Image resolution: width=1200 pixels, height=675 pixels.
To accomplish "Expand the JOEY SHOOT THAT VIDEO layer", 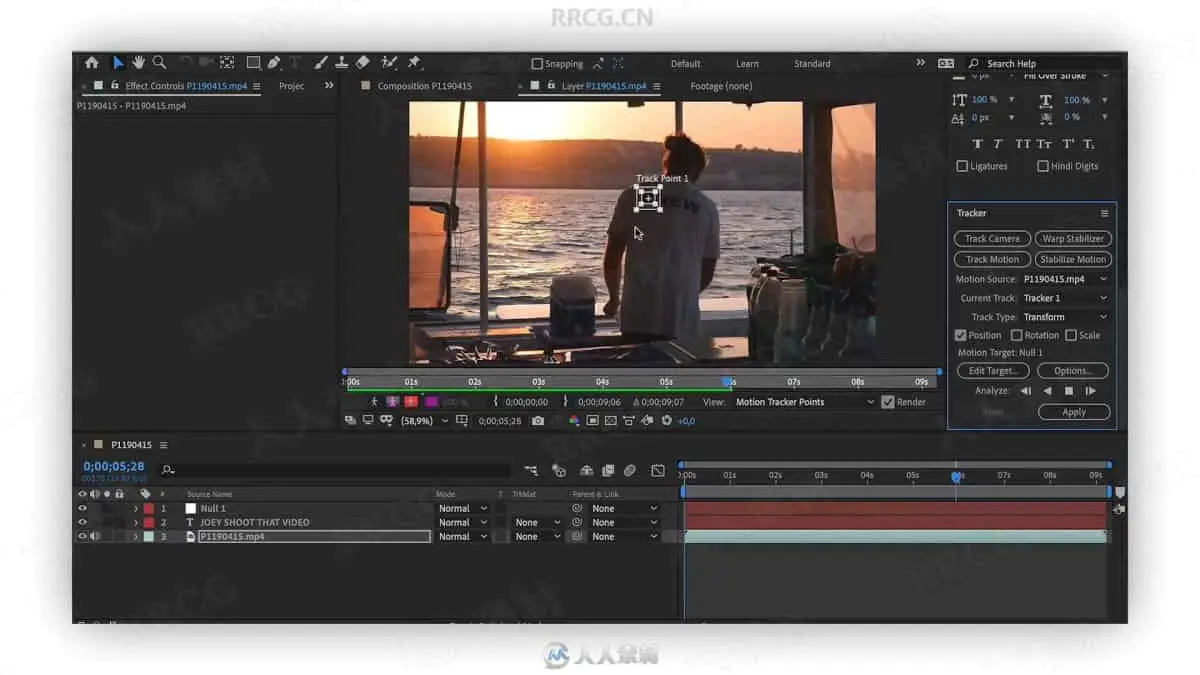I will click(136, 523).
